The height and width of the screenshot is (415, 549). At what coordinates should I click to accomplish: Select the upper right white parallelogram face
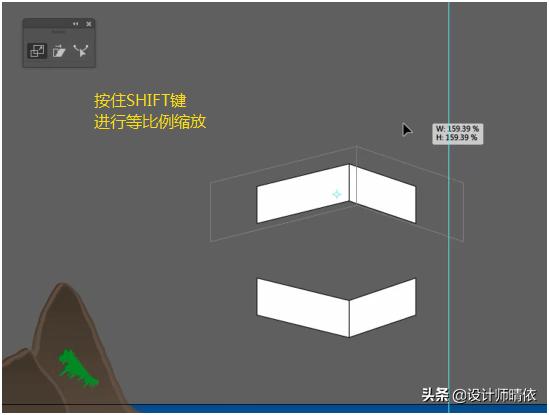point(386,195)
